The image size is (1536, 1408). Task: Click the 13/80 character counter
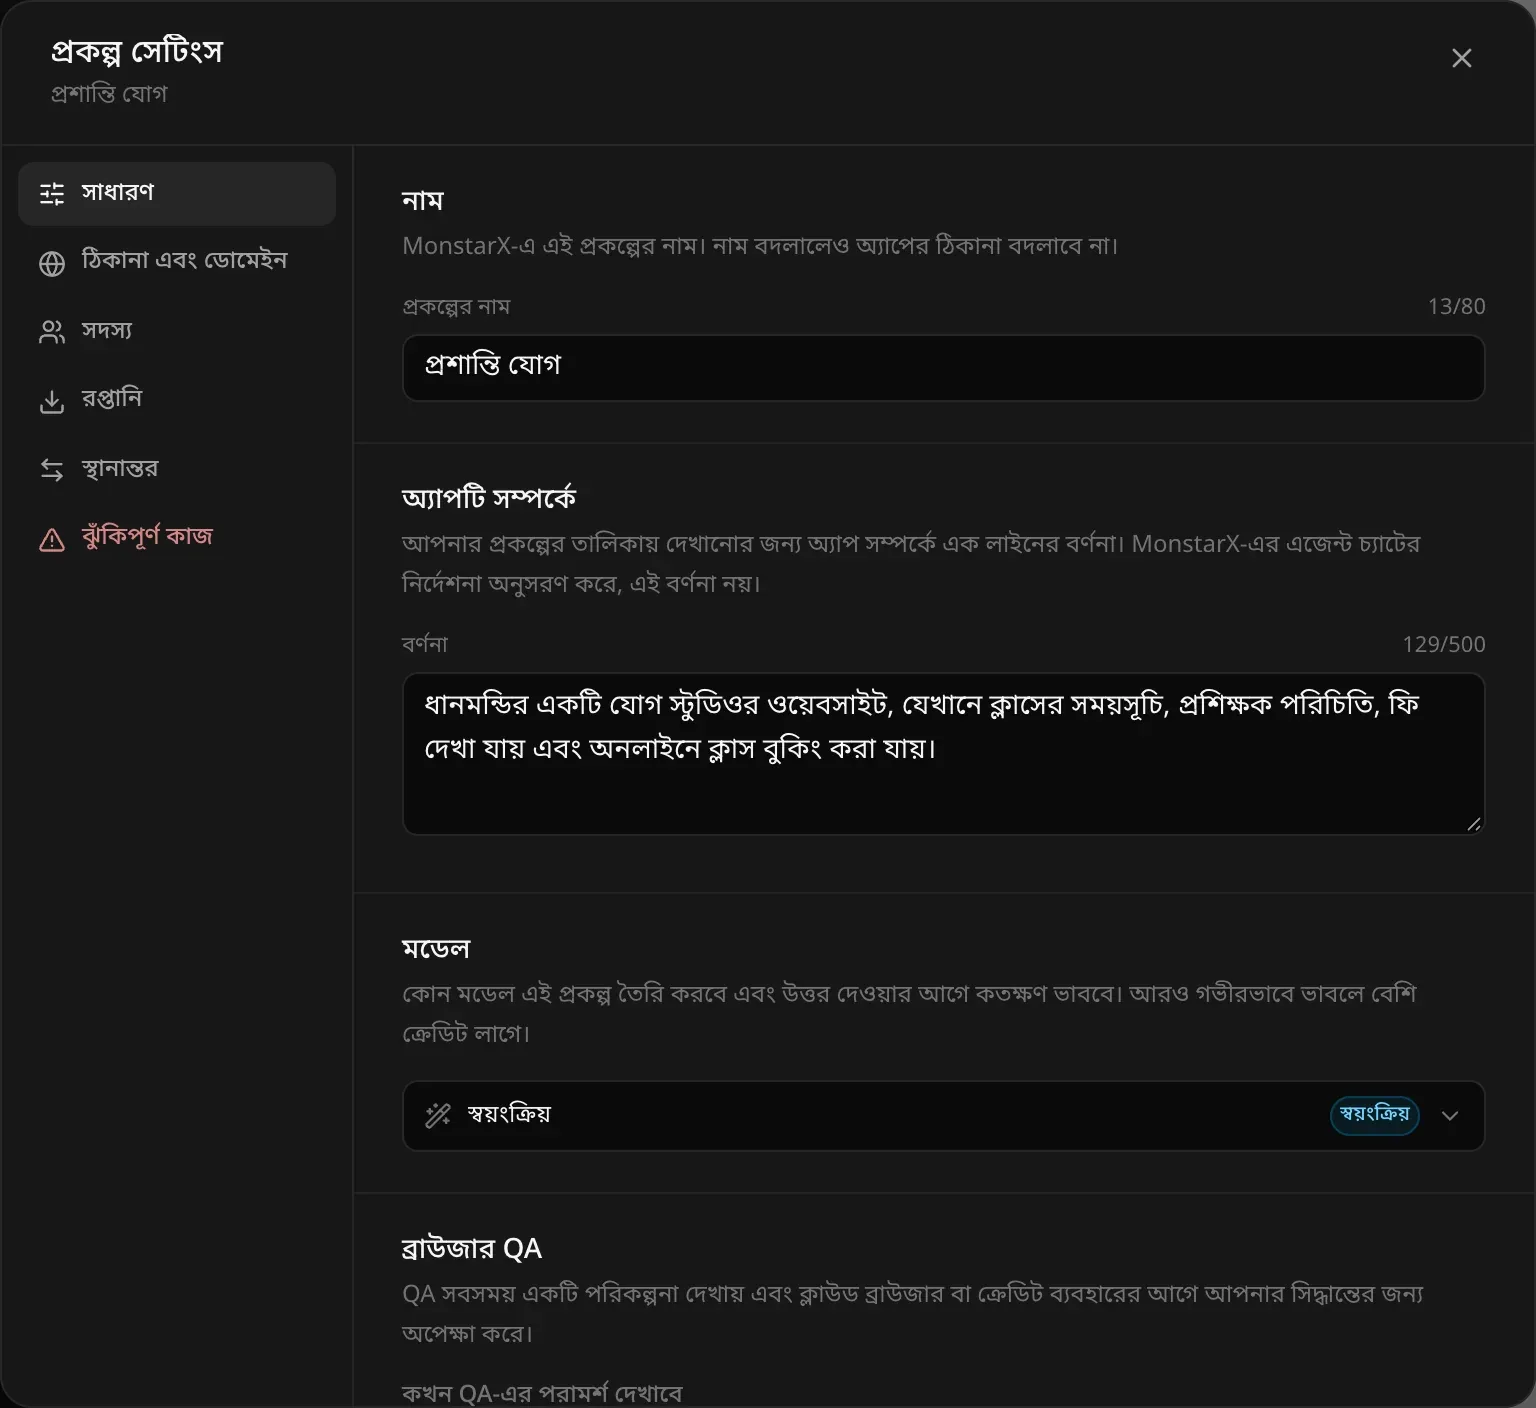[x=1456, y=306]
